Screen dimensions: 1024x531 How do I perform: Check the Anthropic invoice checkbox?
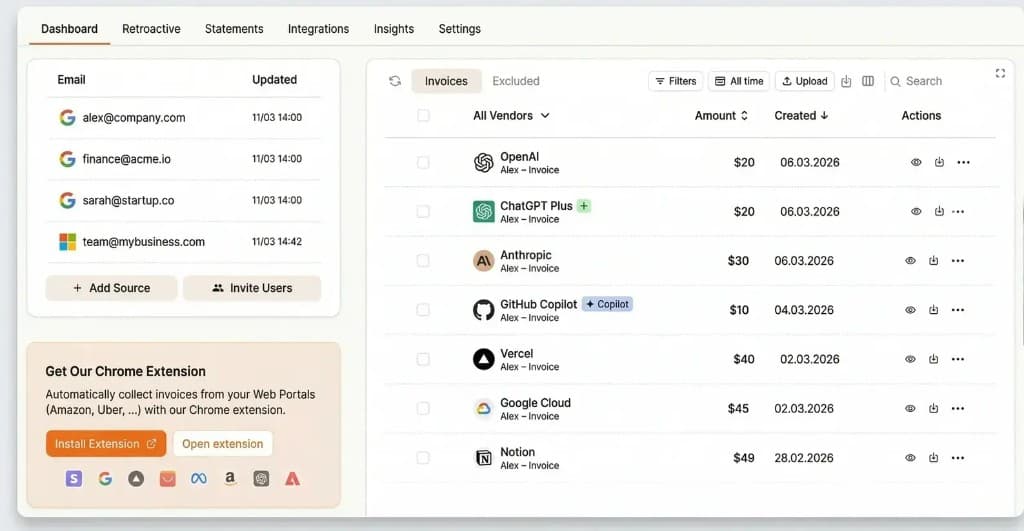click(423, 261)
